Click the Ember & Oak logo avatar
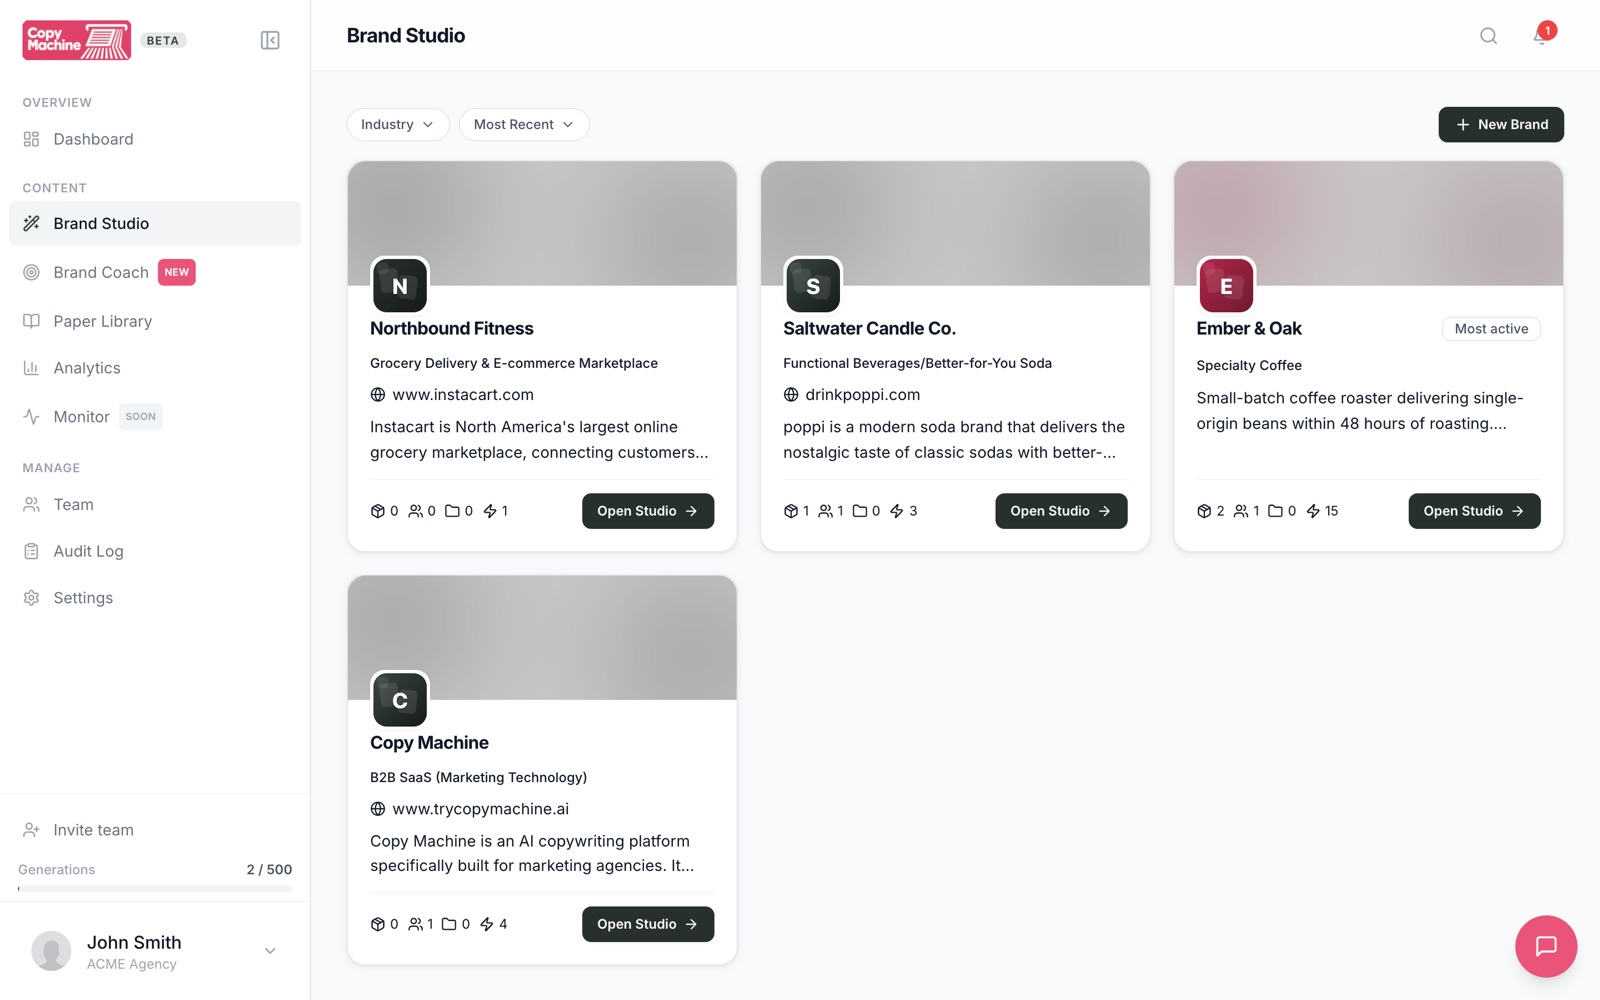1600x1000 pixels. tap(1226, 286)
